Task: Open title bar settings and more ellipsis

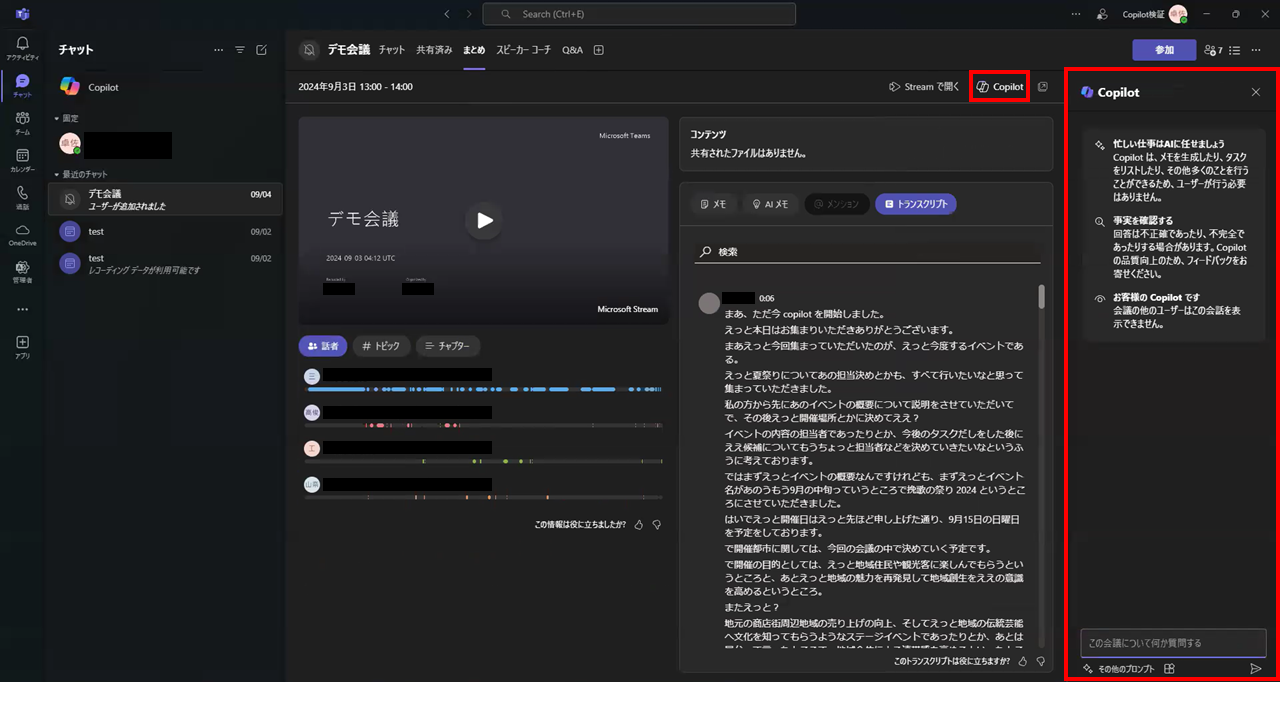Action: (x=1076, y=14)
